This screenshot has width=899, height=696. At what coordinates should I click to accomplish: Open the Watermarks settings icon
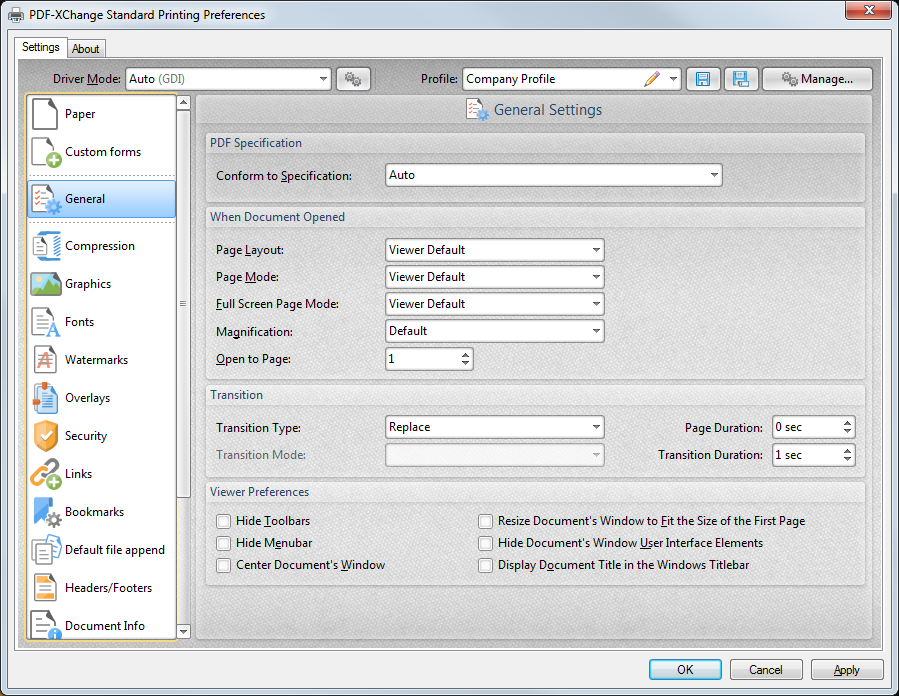coord(46,360)
